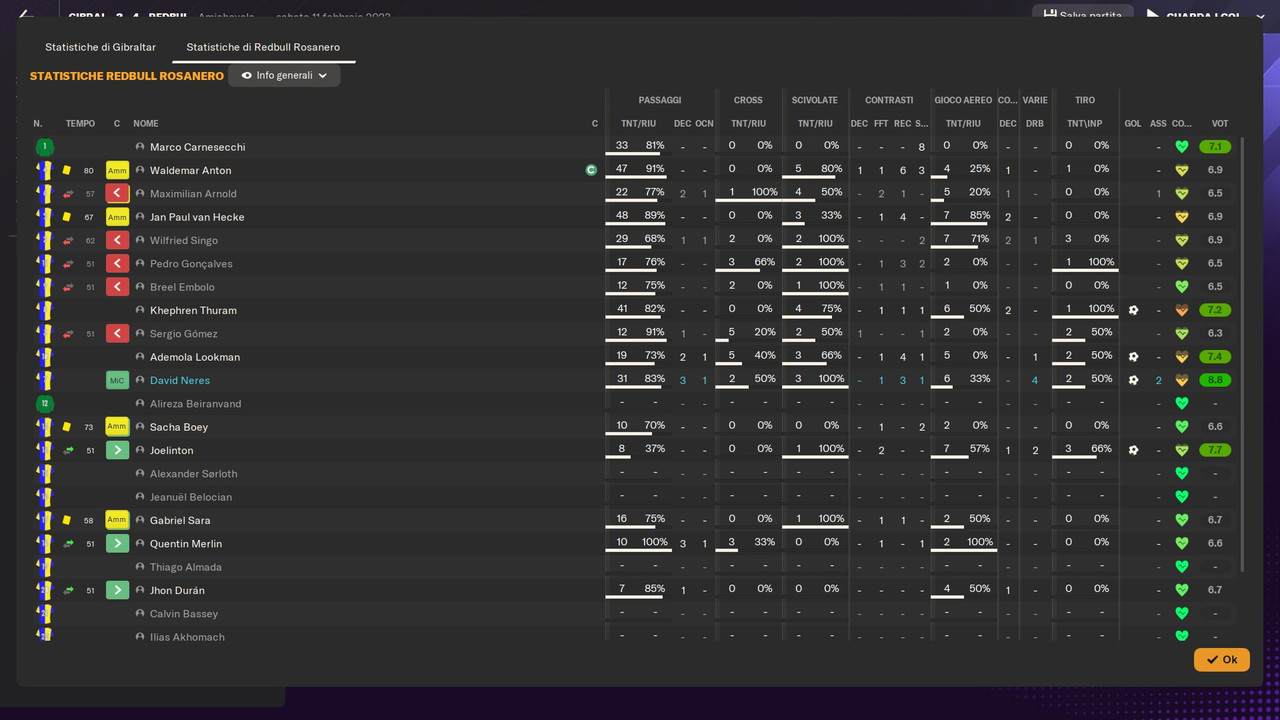Click the 7.1 rating badge for Marco Carnesecchi
Screen dimensions: 1280x720
point(1215,147)
